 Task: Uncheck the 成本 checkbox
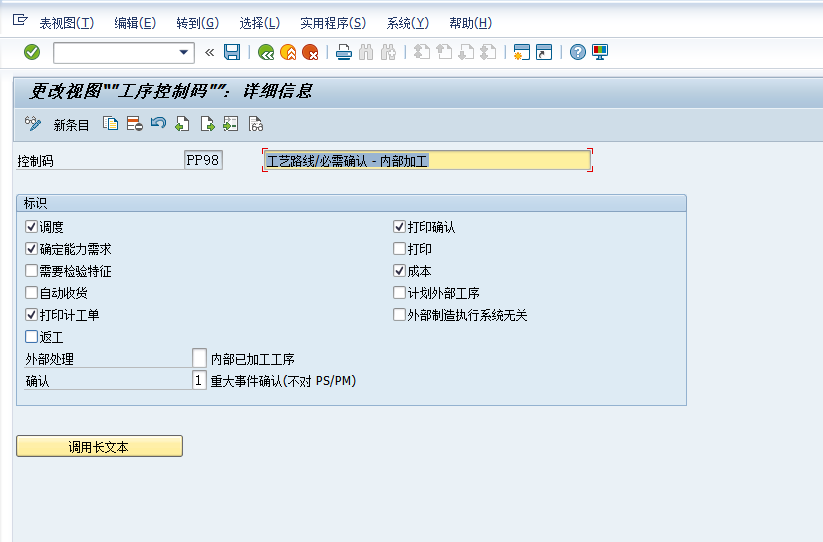399,271
